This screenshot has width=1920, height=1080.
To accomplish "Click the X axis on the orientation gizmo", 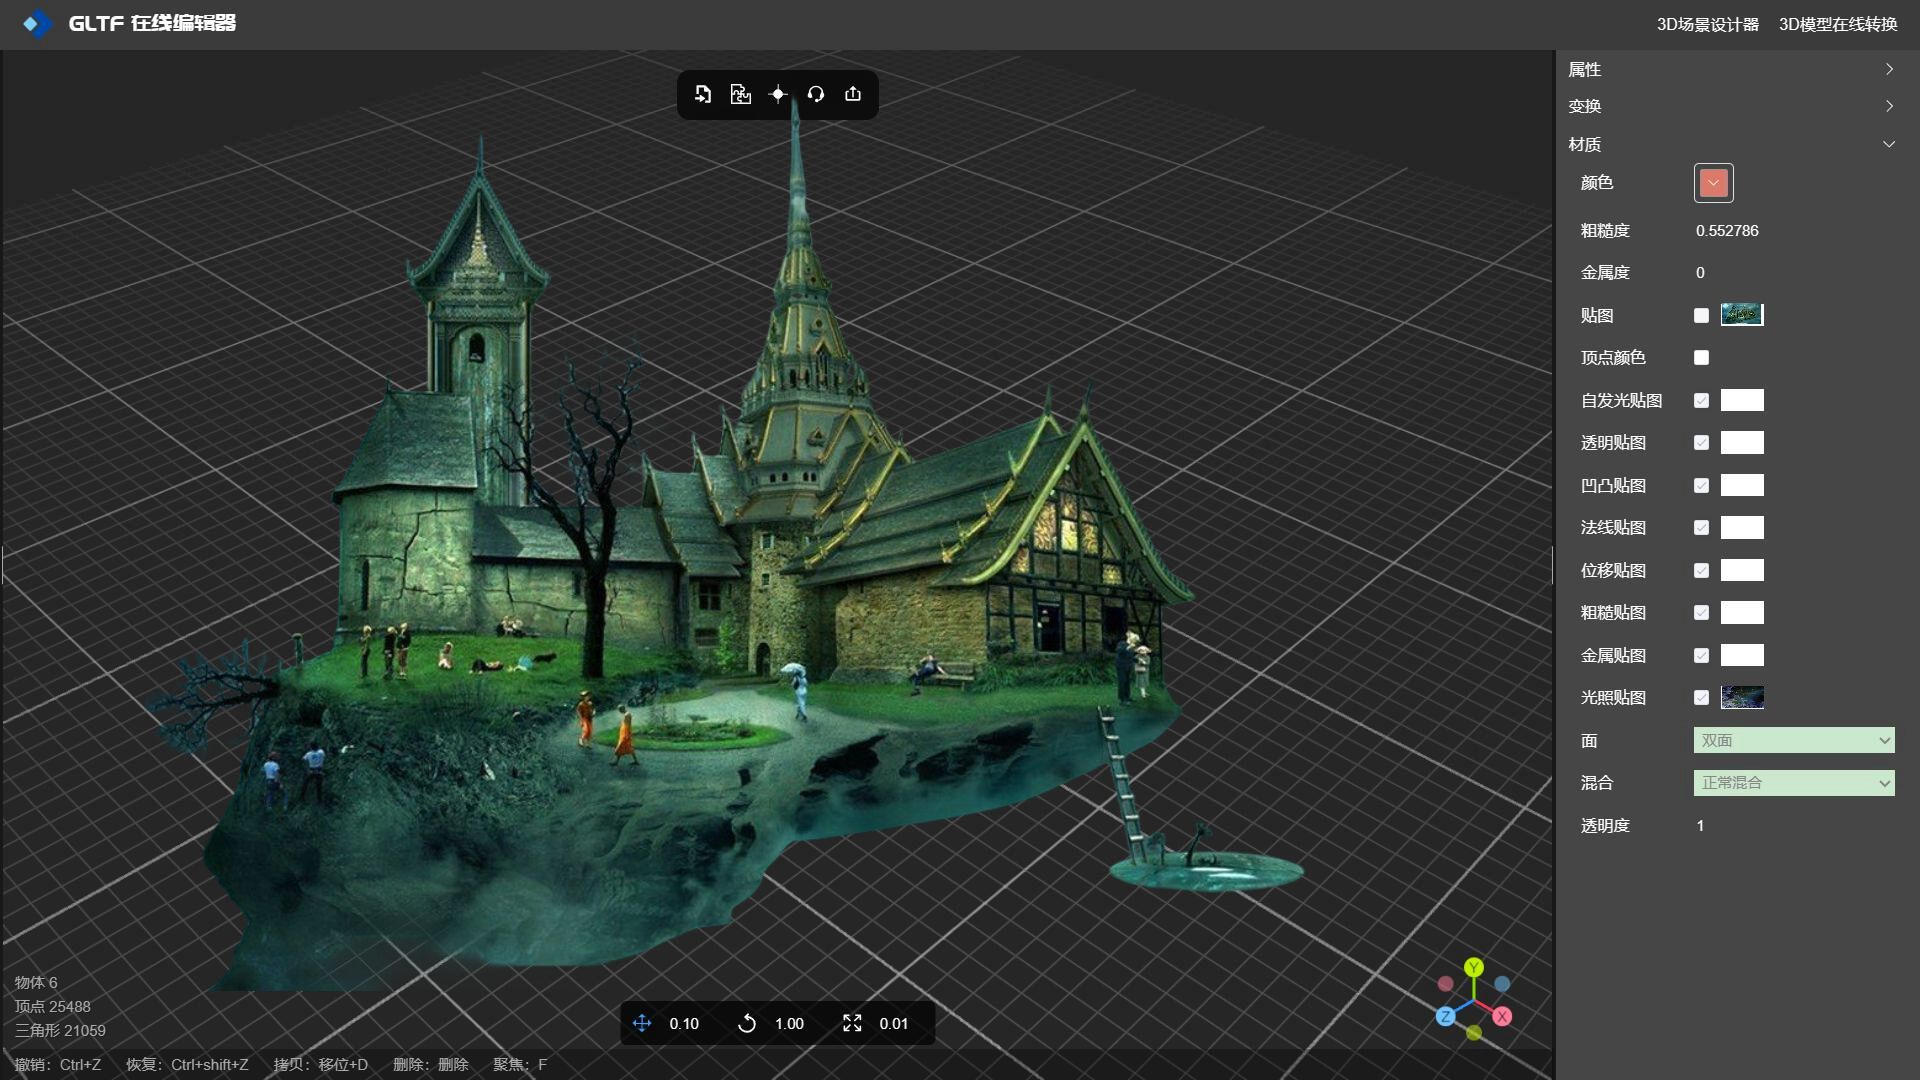I will [1502, 1016].
